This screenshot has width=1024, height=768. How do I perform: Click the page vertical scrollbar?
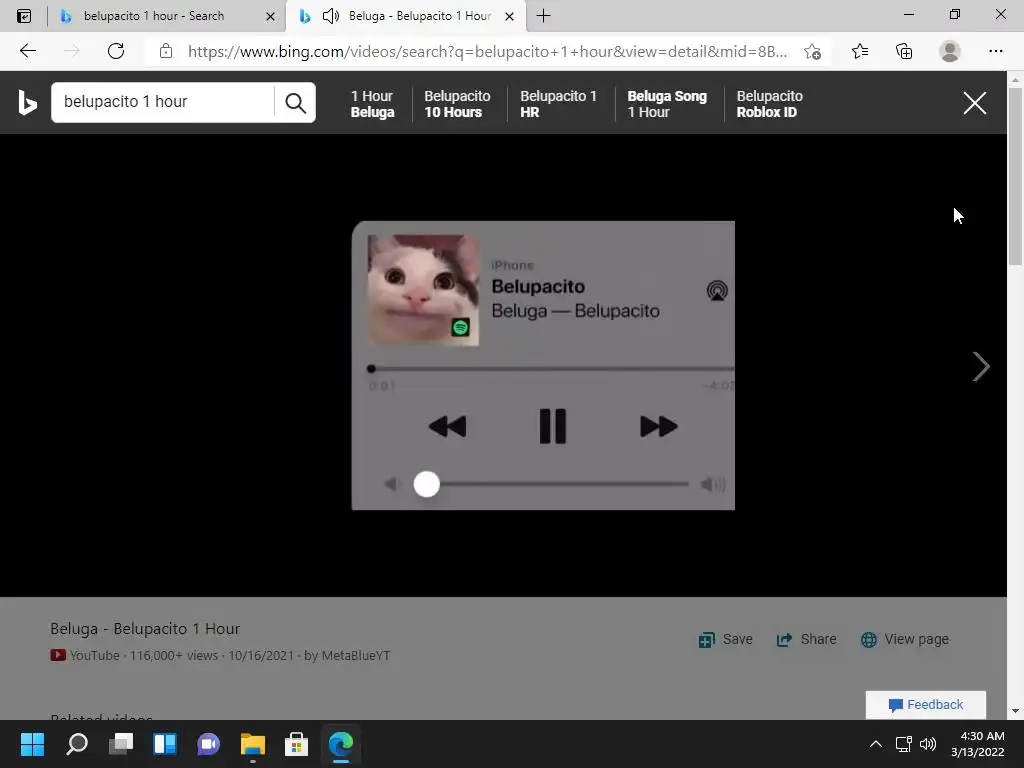pyautogui.click(x=1015, y=176)
